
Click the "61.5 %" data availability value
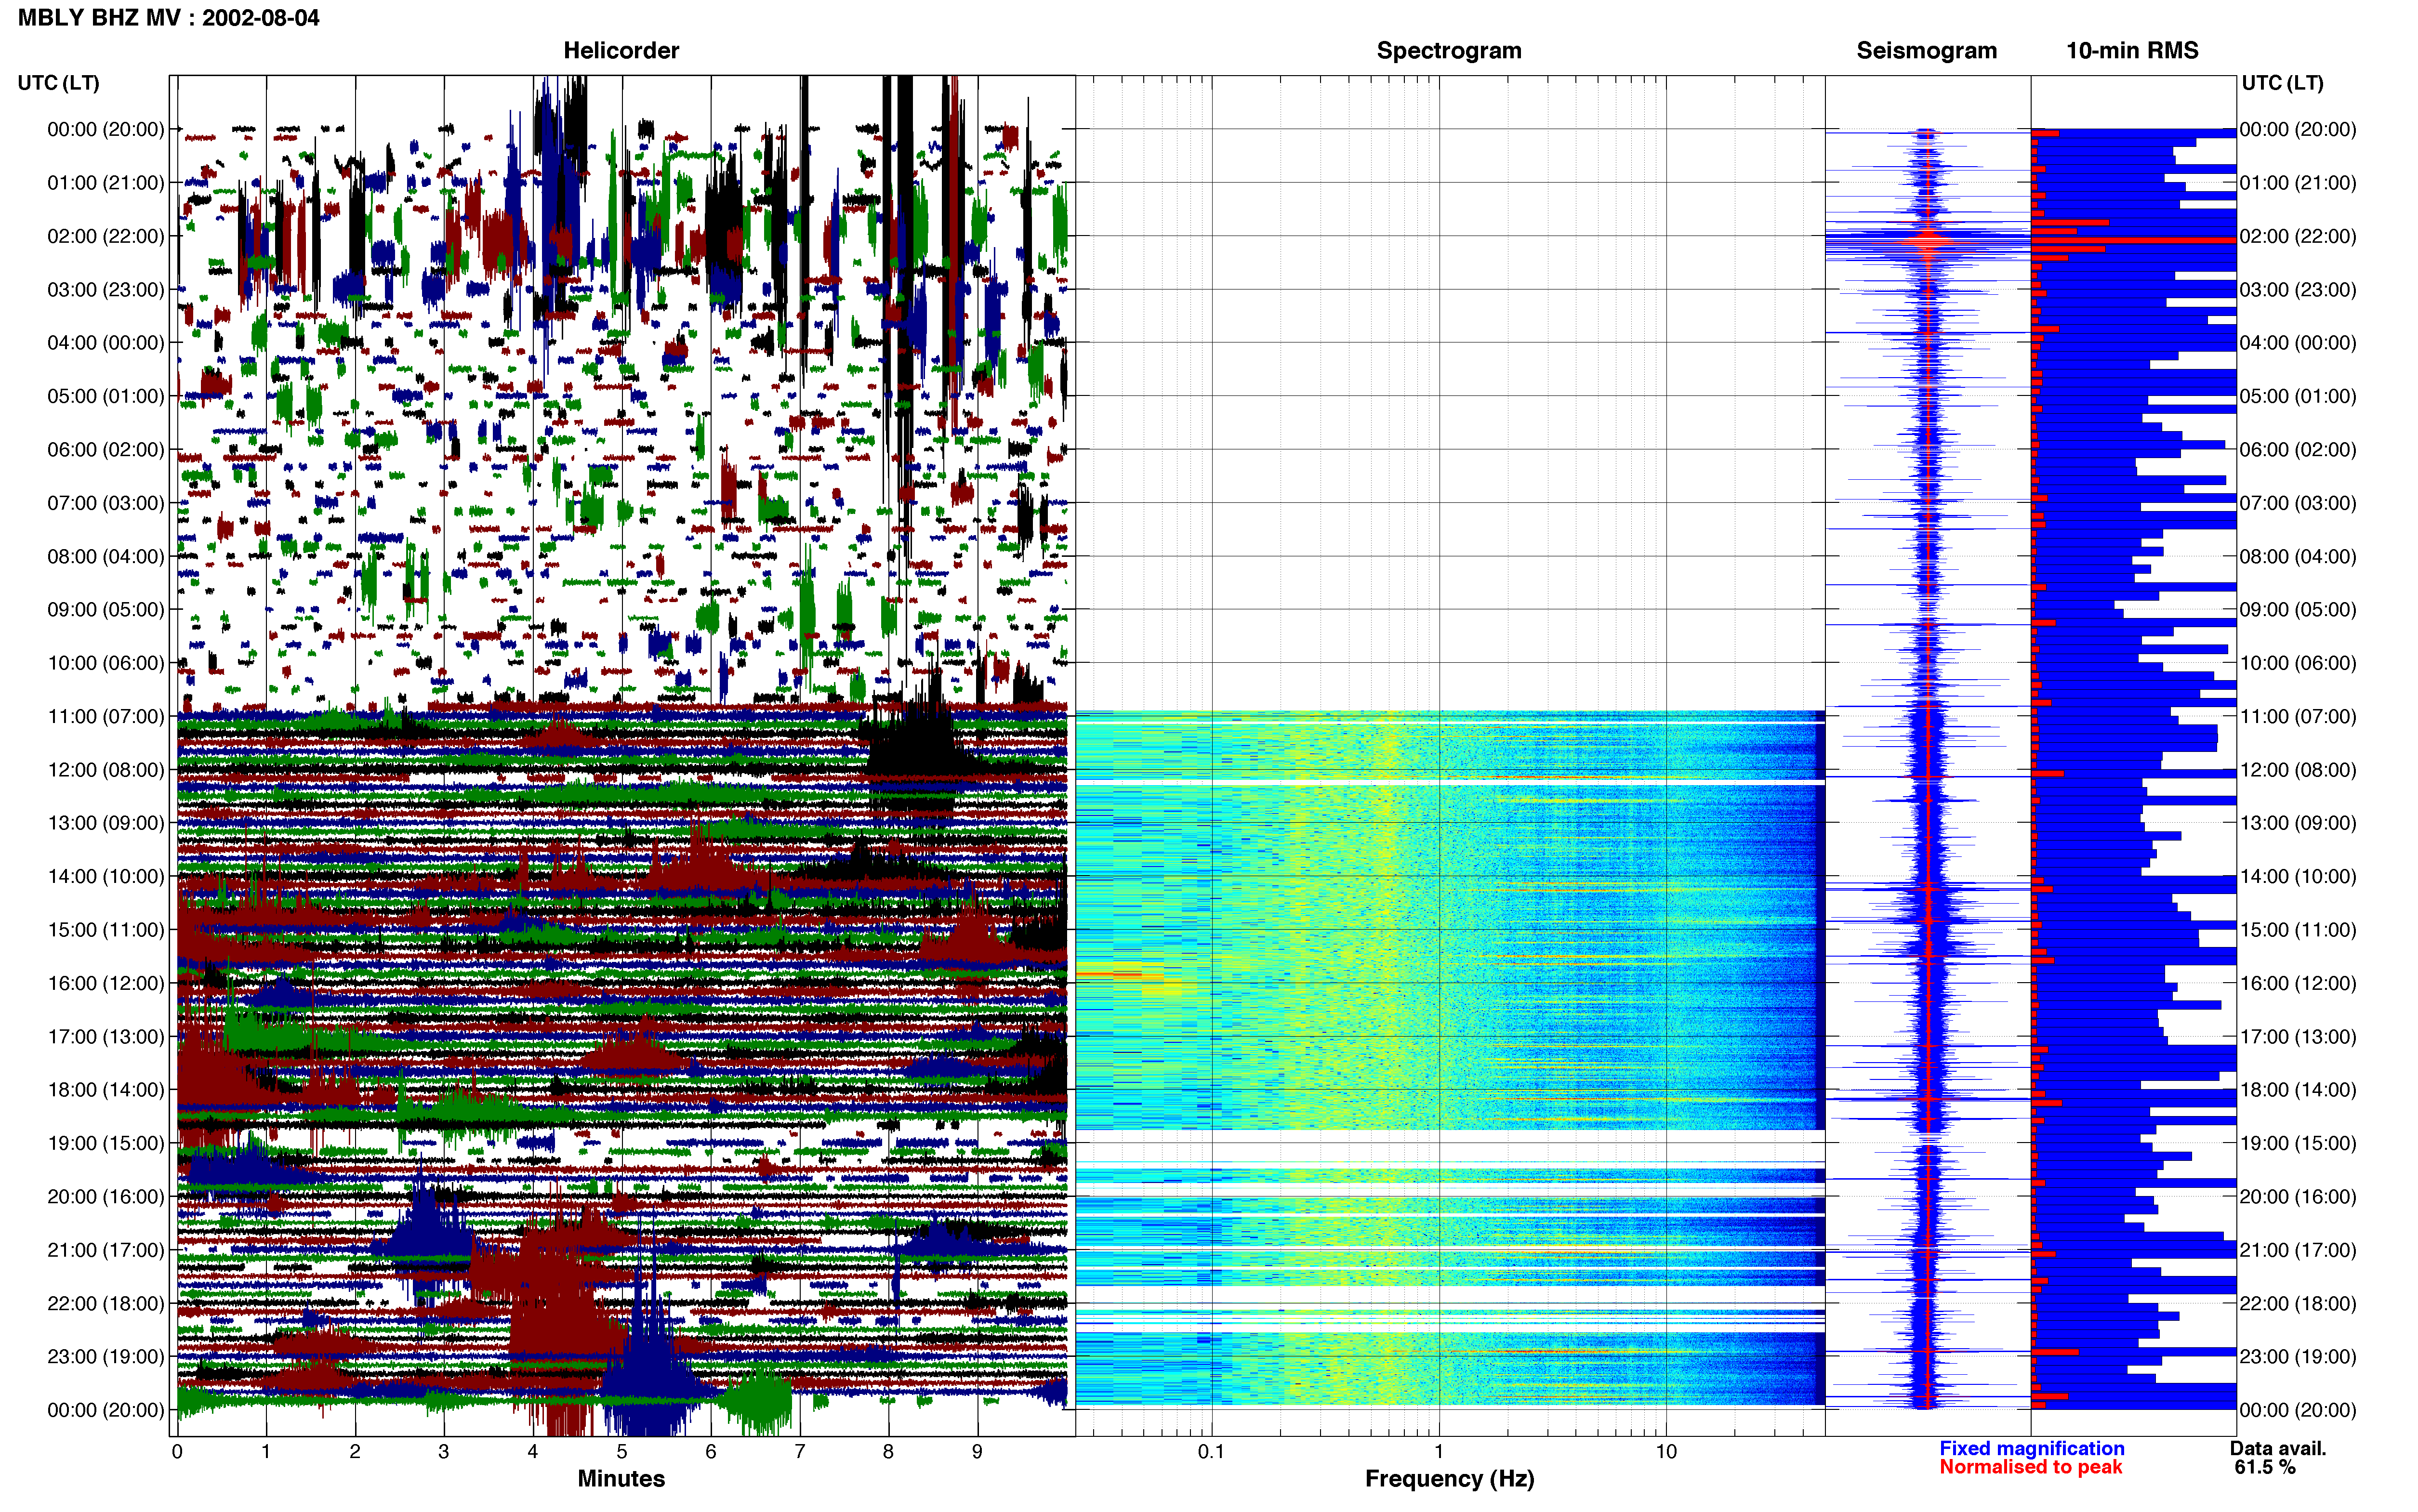point(2265,1467)
